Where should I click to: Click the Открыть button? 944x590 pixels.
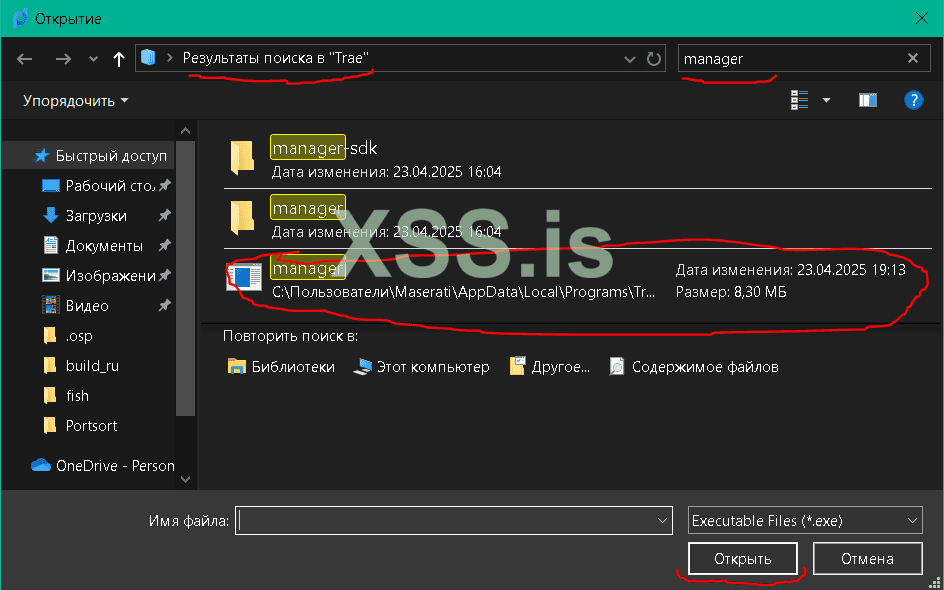tap(743, 559)
